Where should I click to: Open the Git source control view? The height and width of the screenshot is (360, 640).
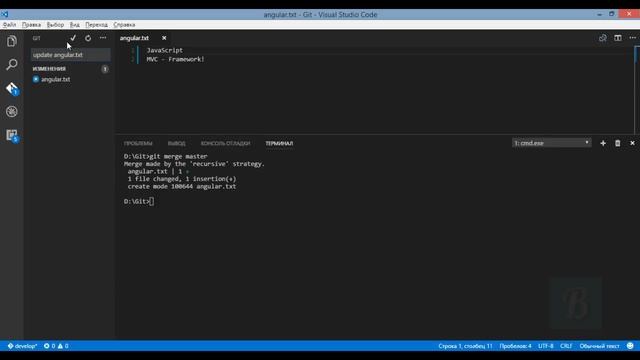pos(12,88)
